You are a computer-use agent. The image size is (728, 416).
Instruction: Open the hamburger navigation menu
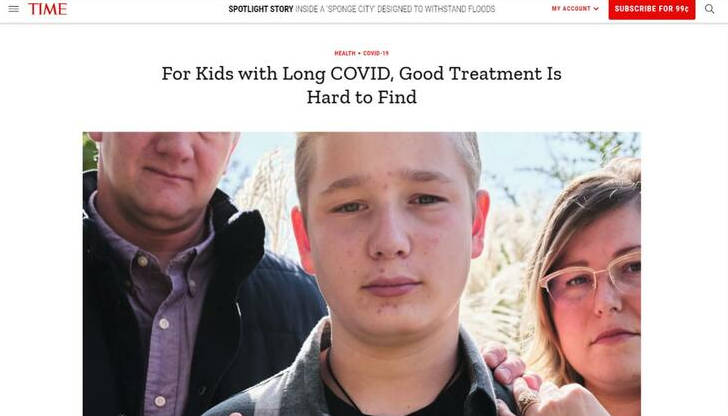pos(13,9)
